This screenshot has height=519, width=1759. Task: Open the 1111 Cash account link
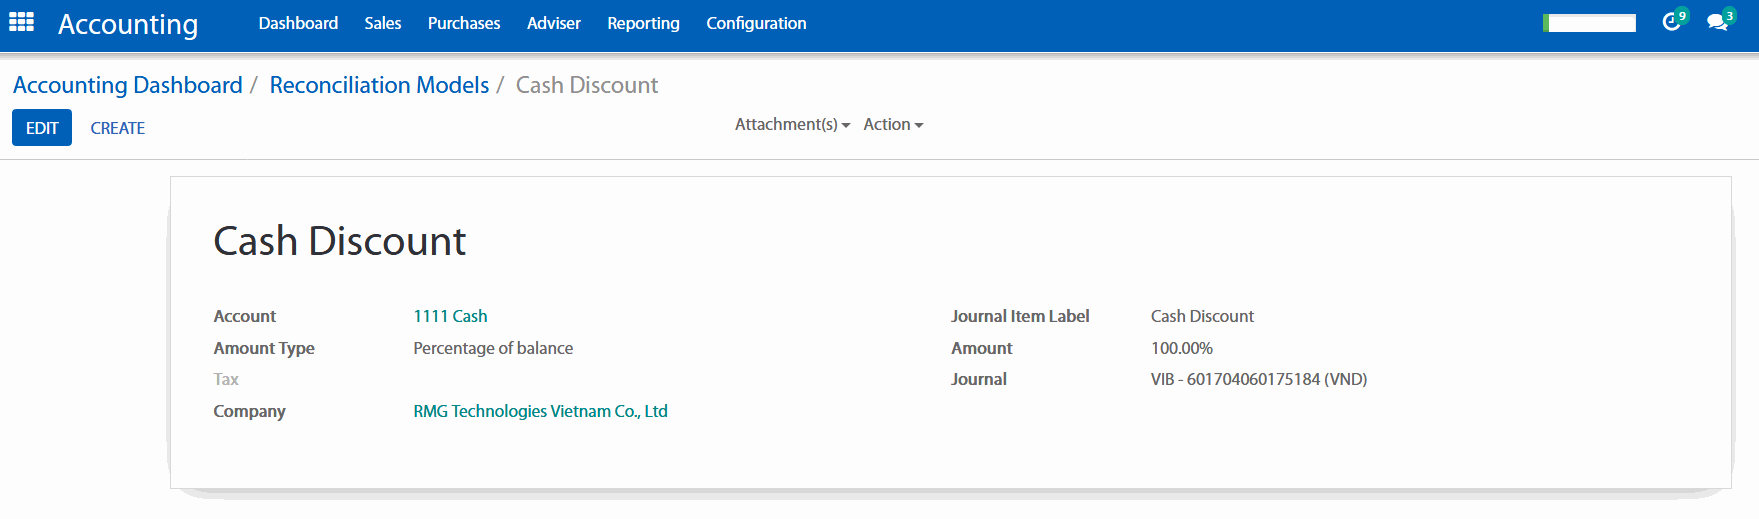point(450,316)
